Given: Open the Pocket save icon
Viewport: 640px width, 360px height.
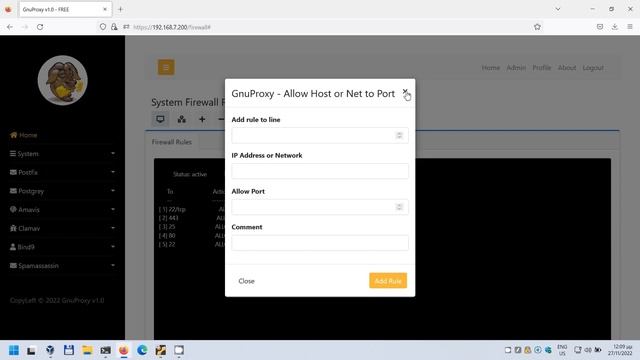Looking at the screenshot, I should [x=600, y=27].
